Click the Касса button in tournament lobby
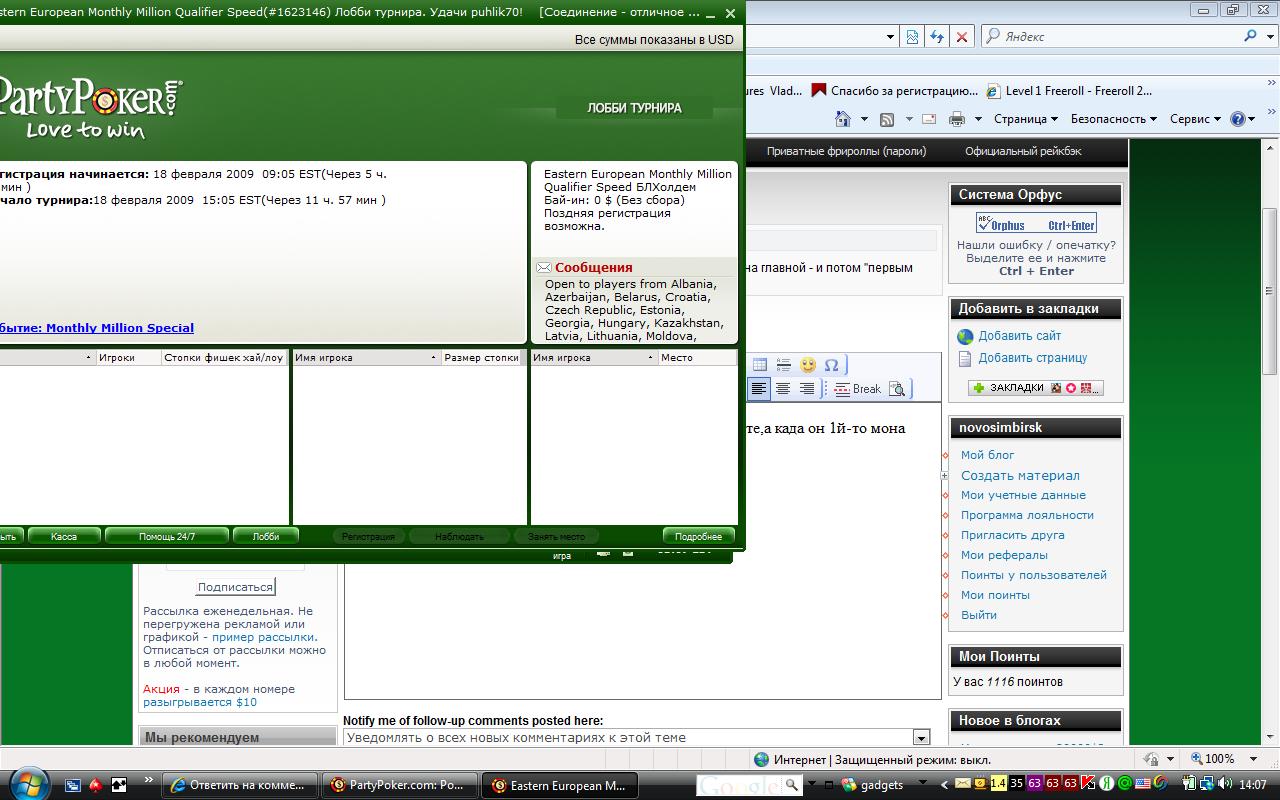Viewport: 1280px width, 800px height. tap(64, 537)
